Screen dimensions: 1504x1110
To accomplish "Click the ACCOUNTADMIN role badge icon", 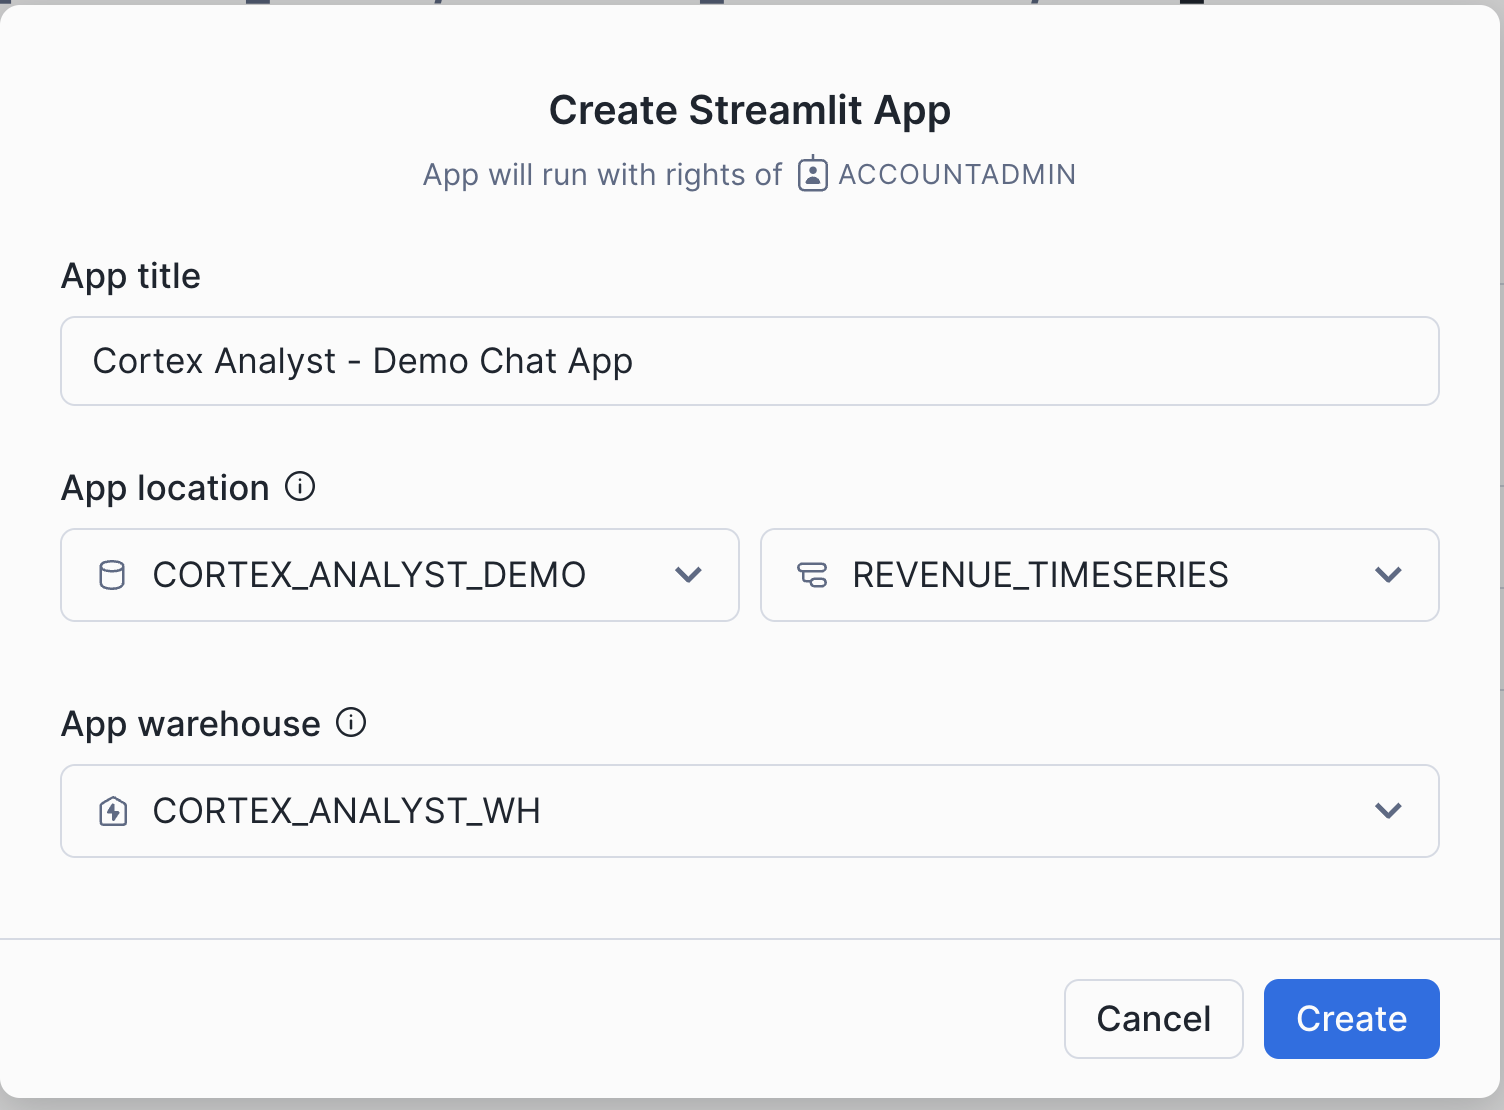I will point(812,174).
